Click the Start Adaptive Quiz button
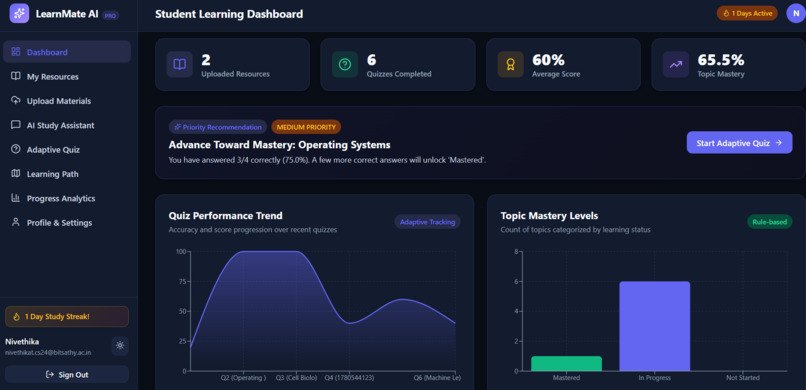Viewport: 806px width, 390px height. [x=739, y=143]
